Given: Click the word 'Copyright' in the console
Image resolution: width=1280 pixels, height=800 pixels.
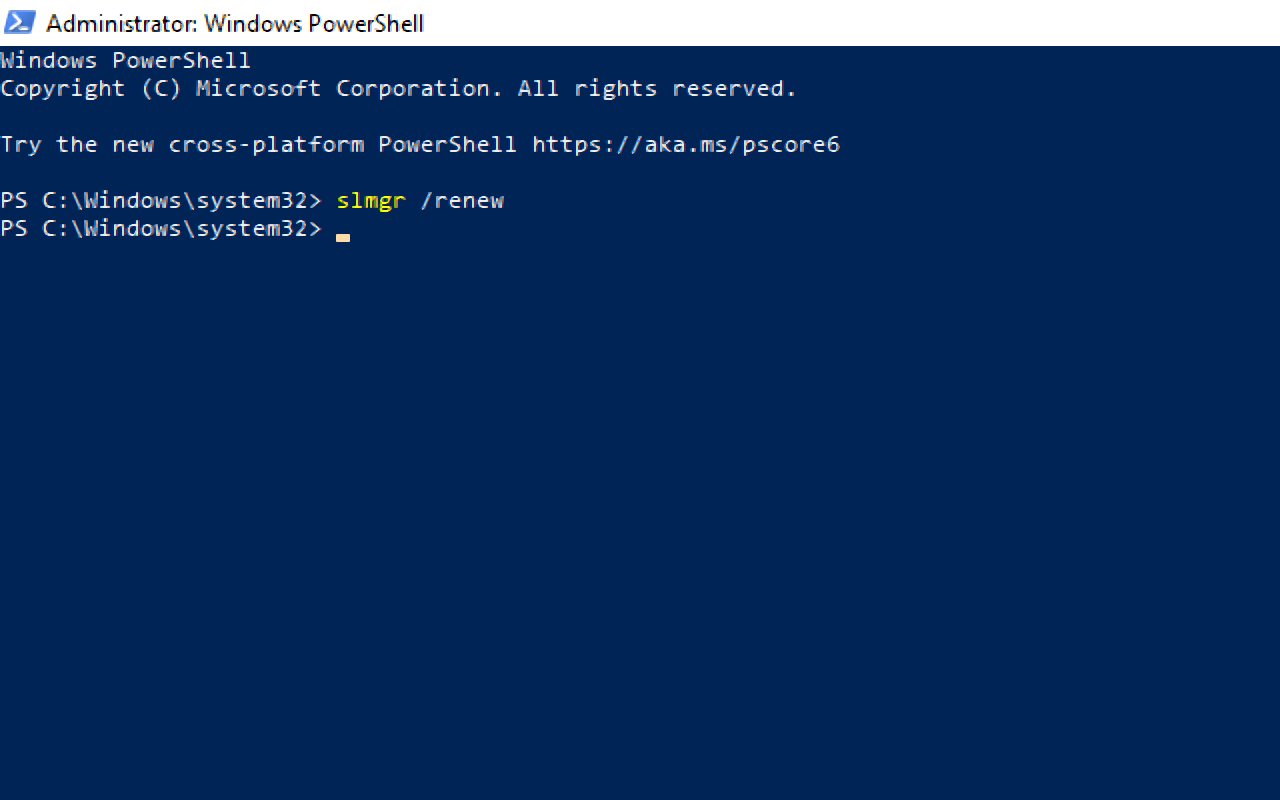Looking at the screenshot, I should point(62,89).
